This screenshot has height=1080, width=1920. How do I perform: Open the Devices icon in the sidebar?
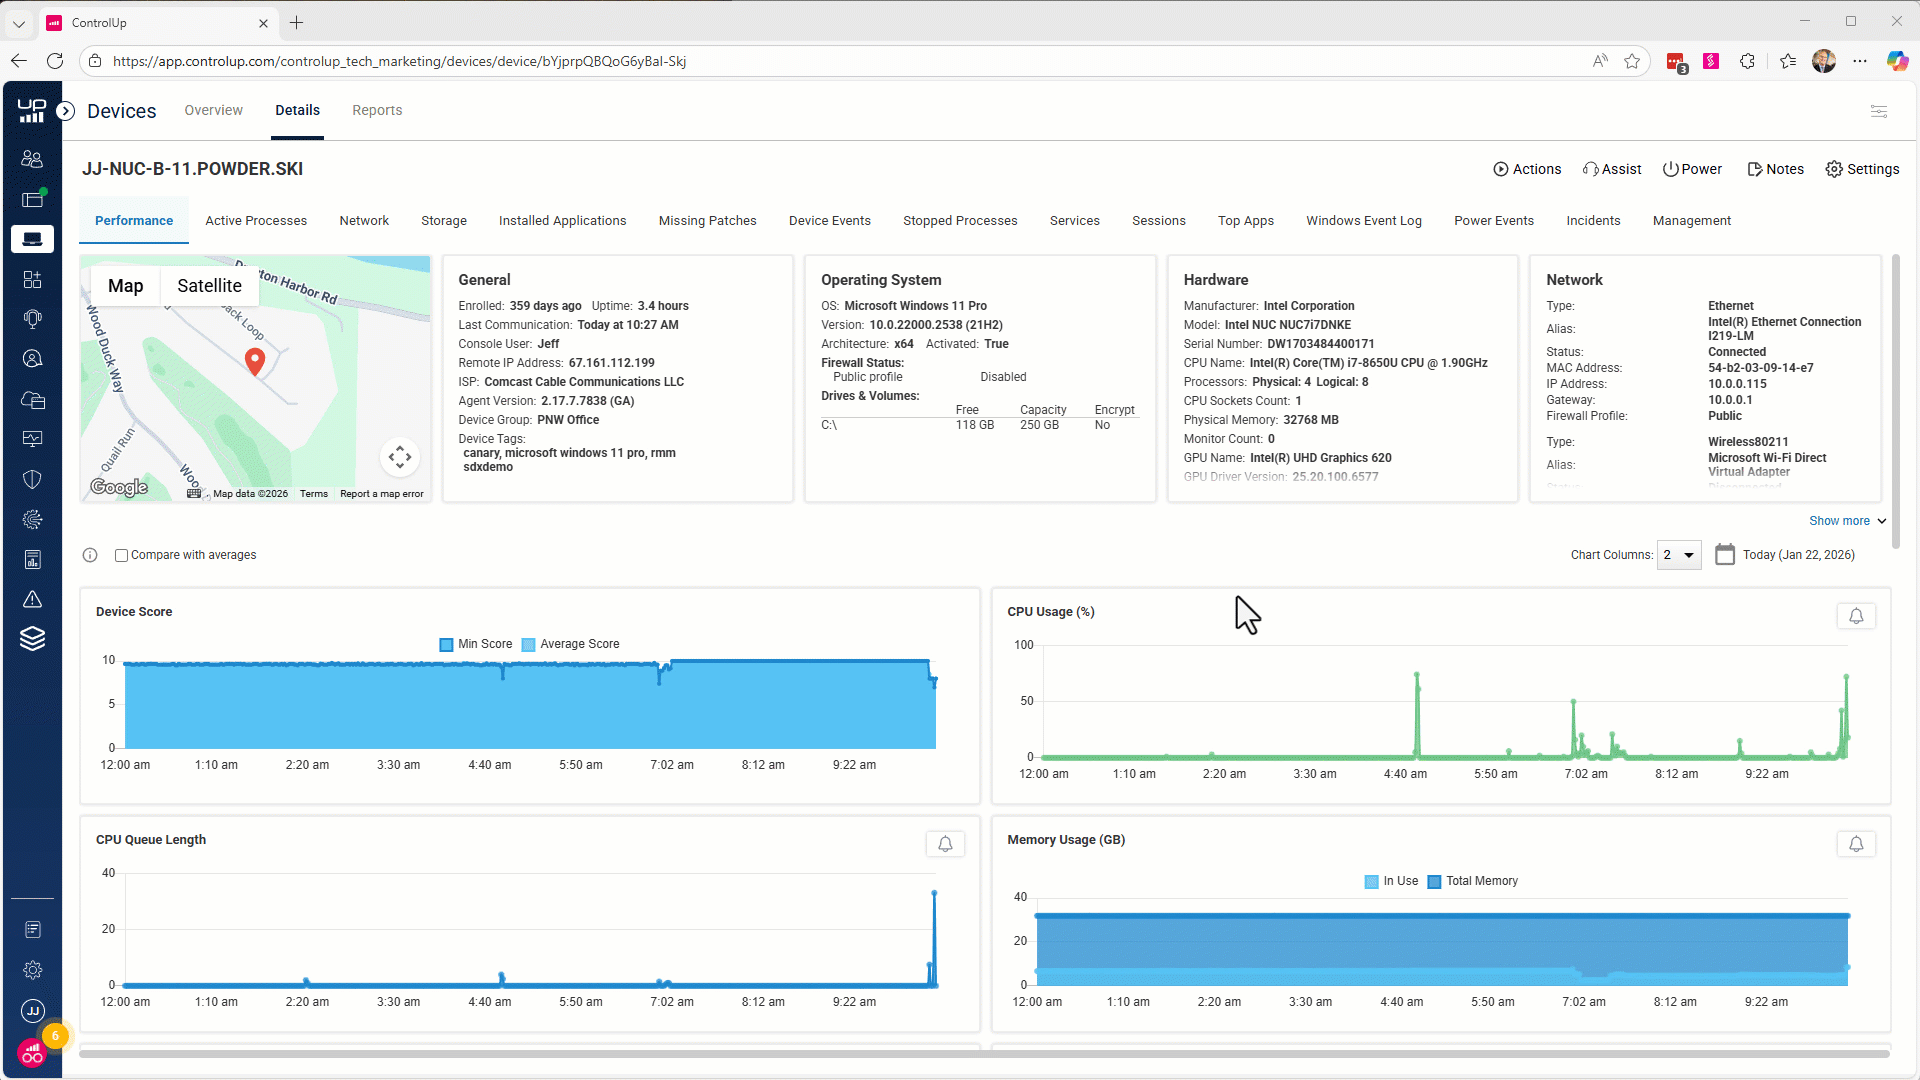32,239
